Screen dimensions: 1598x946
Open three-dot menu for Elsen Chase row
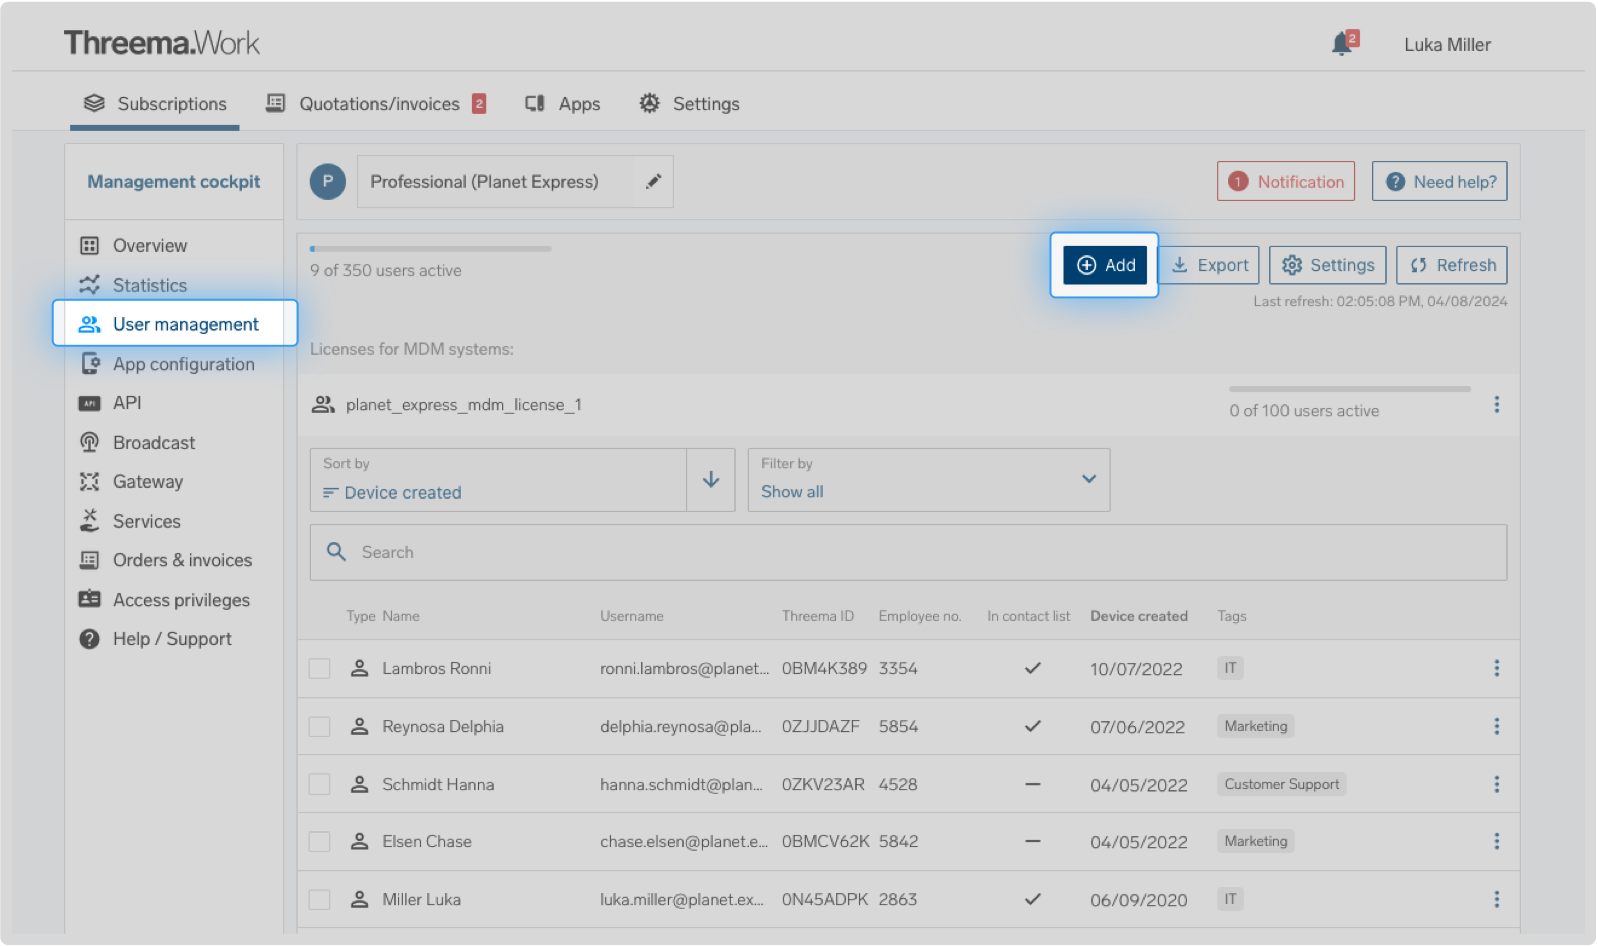1496,841
